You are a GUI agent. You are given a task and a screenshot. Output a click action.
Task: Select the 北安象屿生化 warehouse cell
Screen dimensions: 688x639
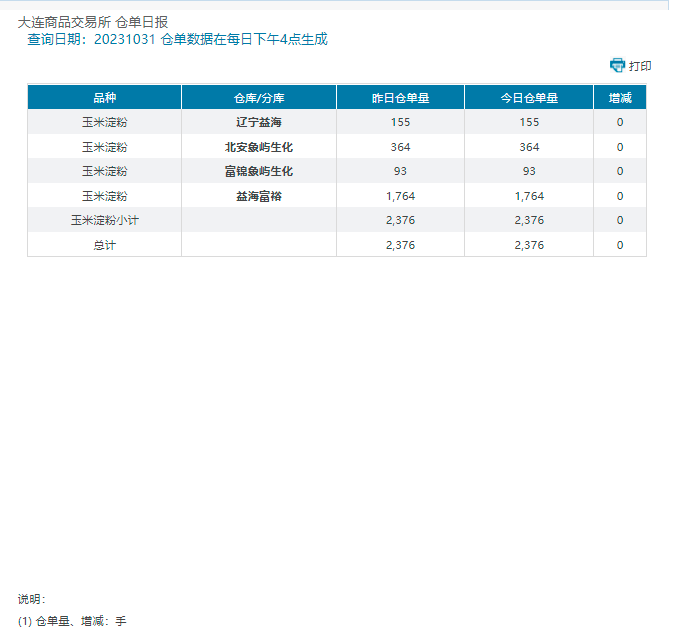(259, 147)
